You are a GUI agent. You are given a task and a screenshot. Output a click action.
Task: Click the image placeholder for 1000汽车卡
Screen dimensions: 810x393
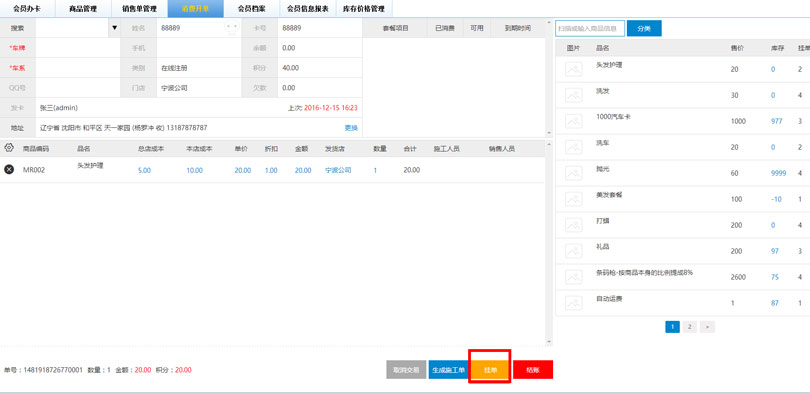click(574, 121)
